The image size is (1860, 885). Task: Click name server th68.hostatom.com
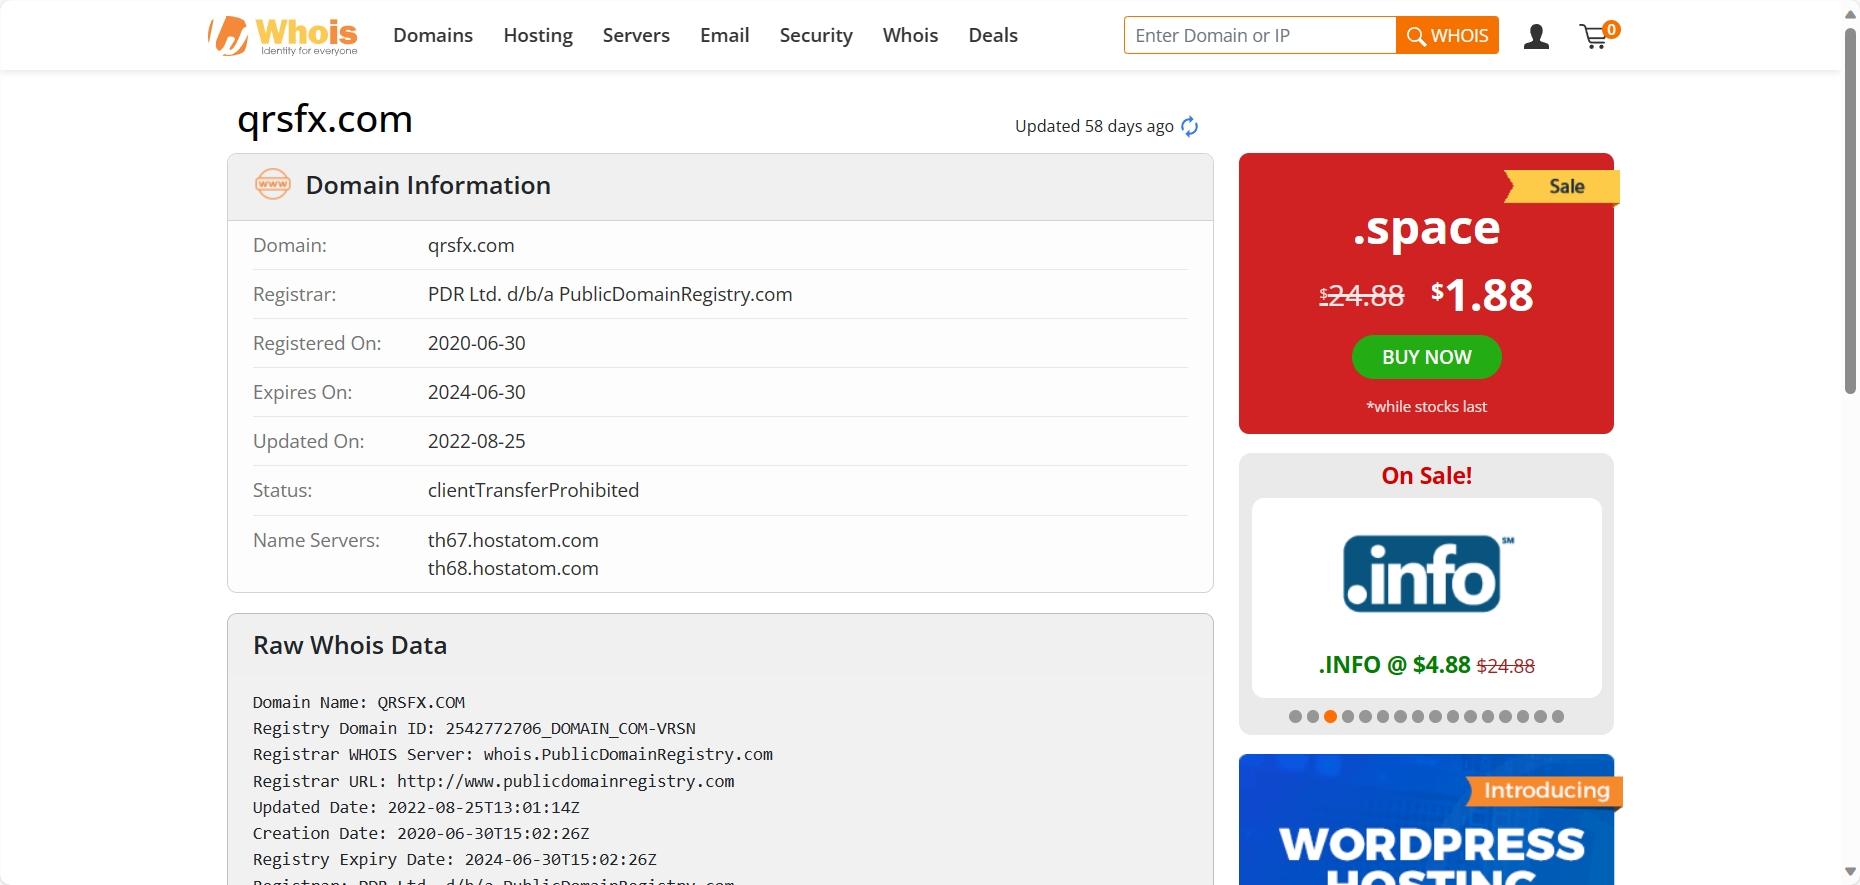tap(513, 568)
